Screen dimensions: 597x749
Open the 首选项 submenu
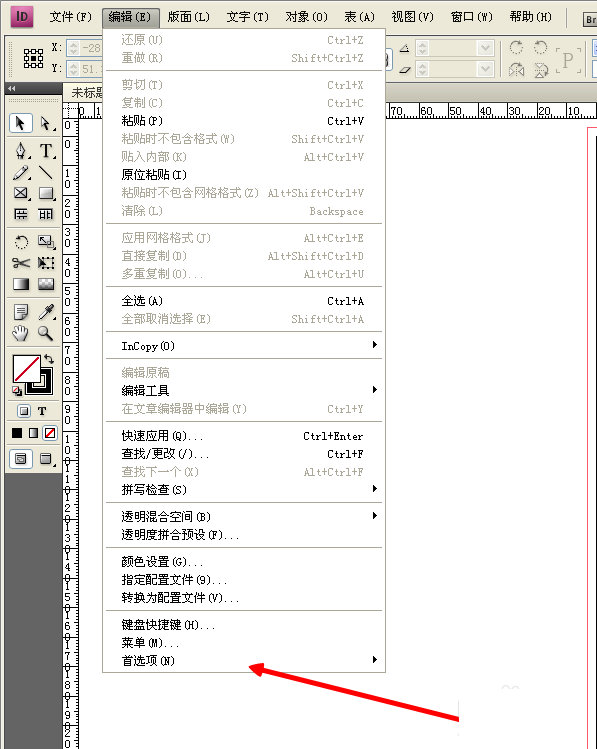pos(244,660)
